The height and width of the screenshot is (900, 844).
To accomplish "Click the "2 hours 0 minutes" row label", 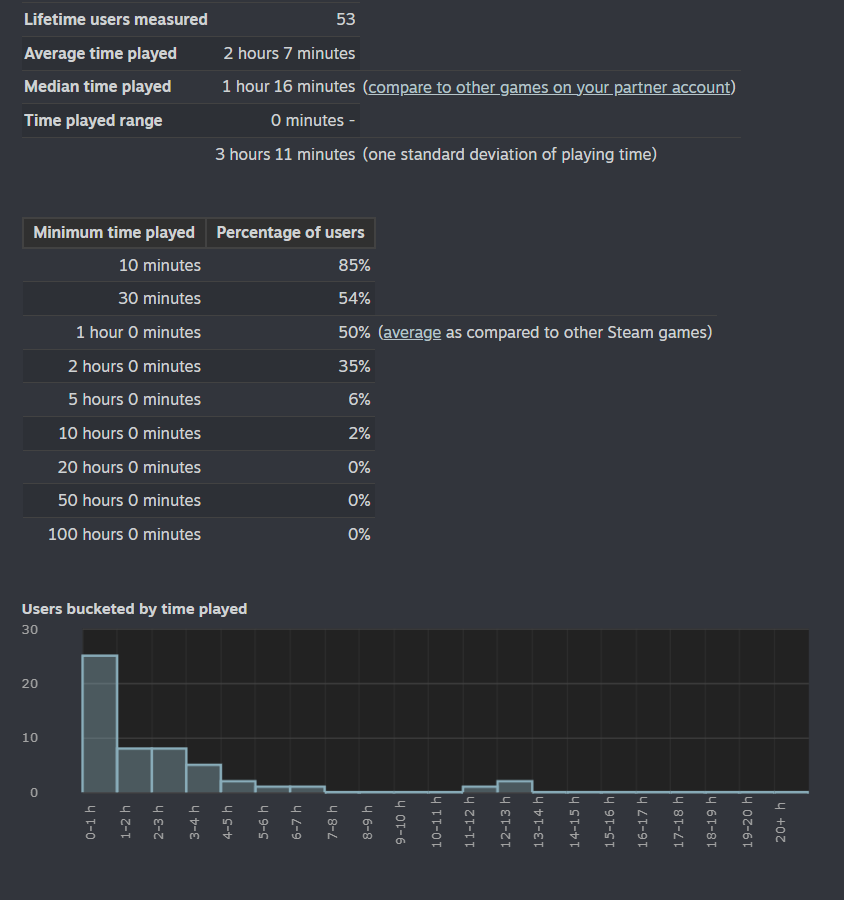I will pos(134,367).
